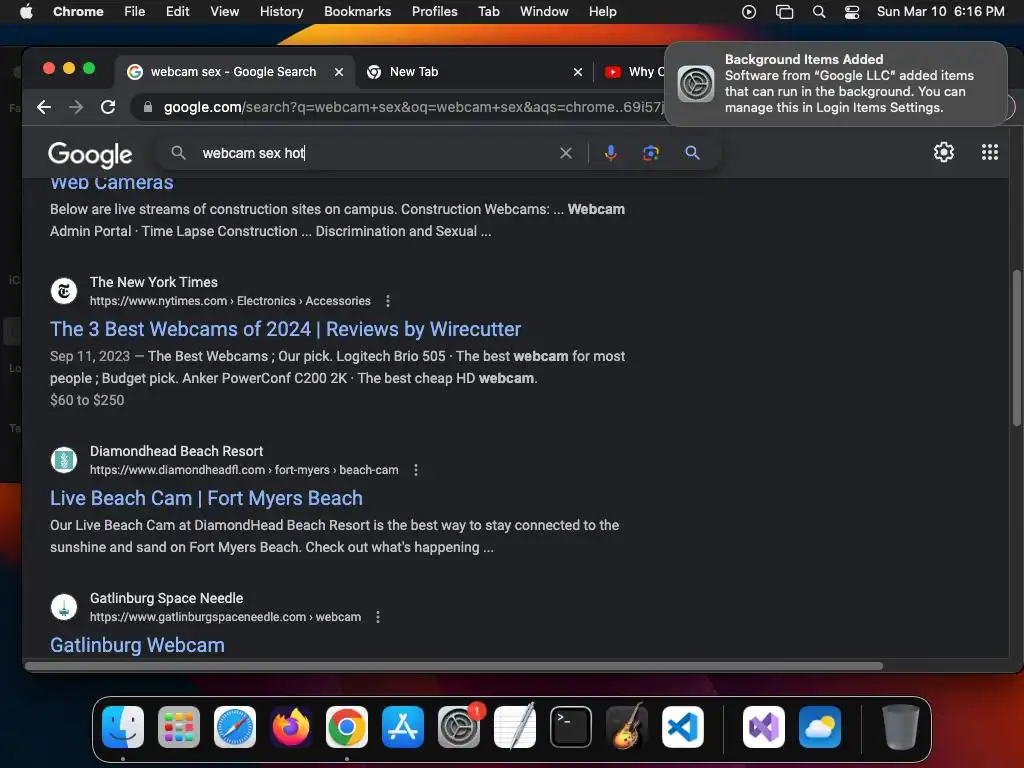Image resolution: width=1024 pixels, height=768 pixels.
Task: Open 'Live Beach Cam | Fort Myers Beach' link
Action: click(206, 498)
